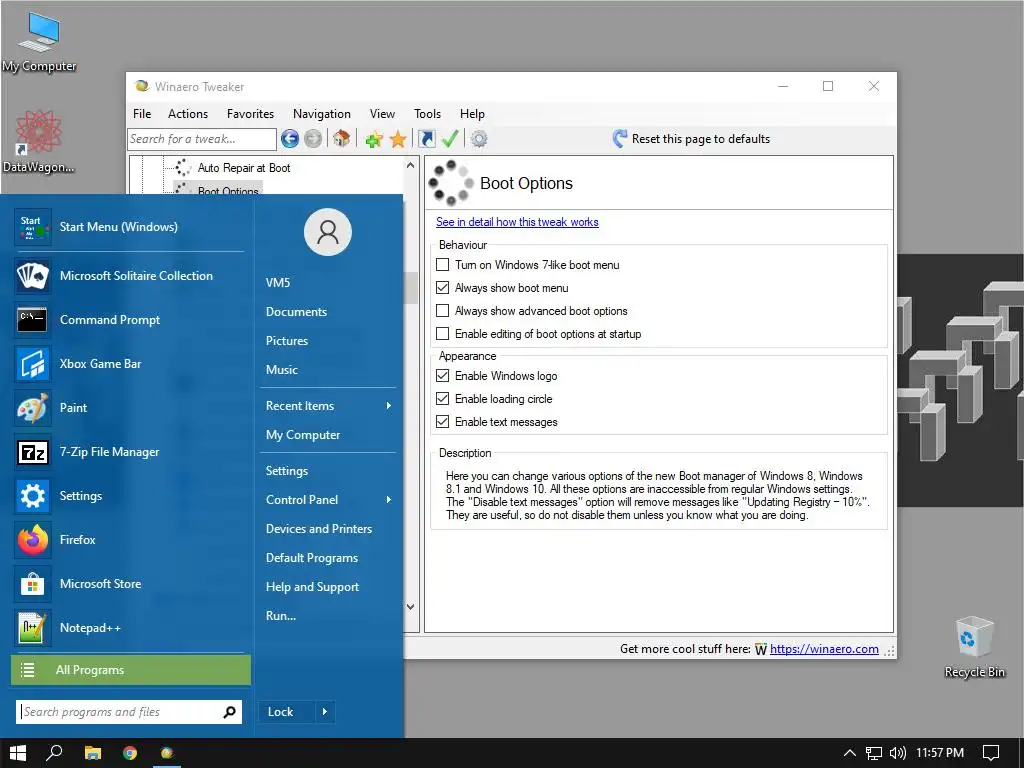Screen dimensions: 1024x768
Task: Open the home page house icon
Action: click(x=341, y=138)
